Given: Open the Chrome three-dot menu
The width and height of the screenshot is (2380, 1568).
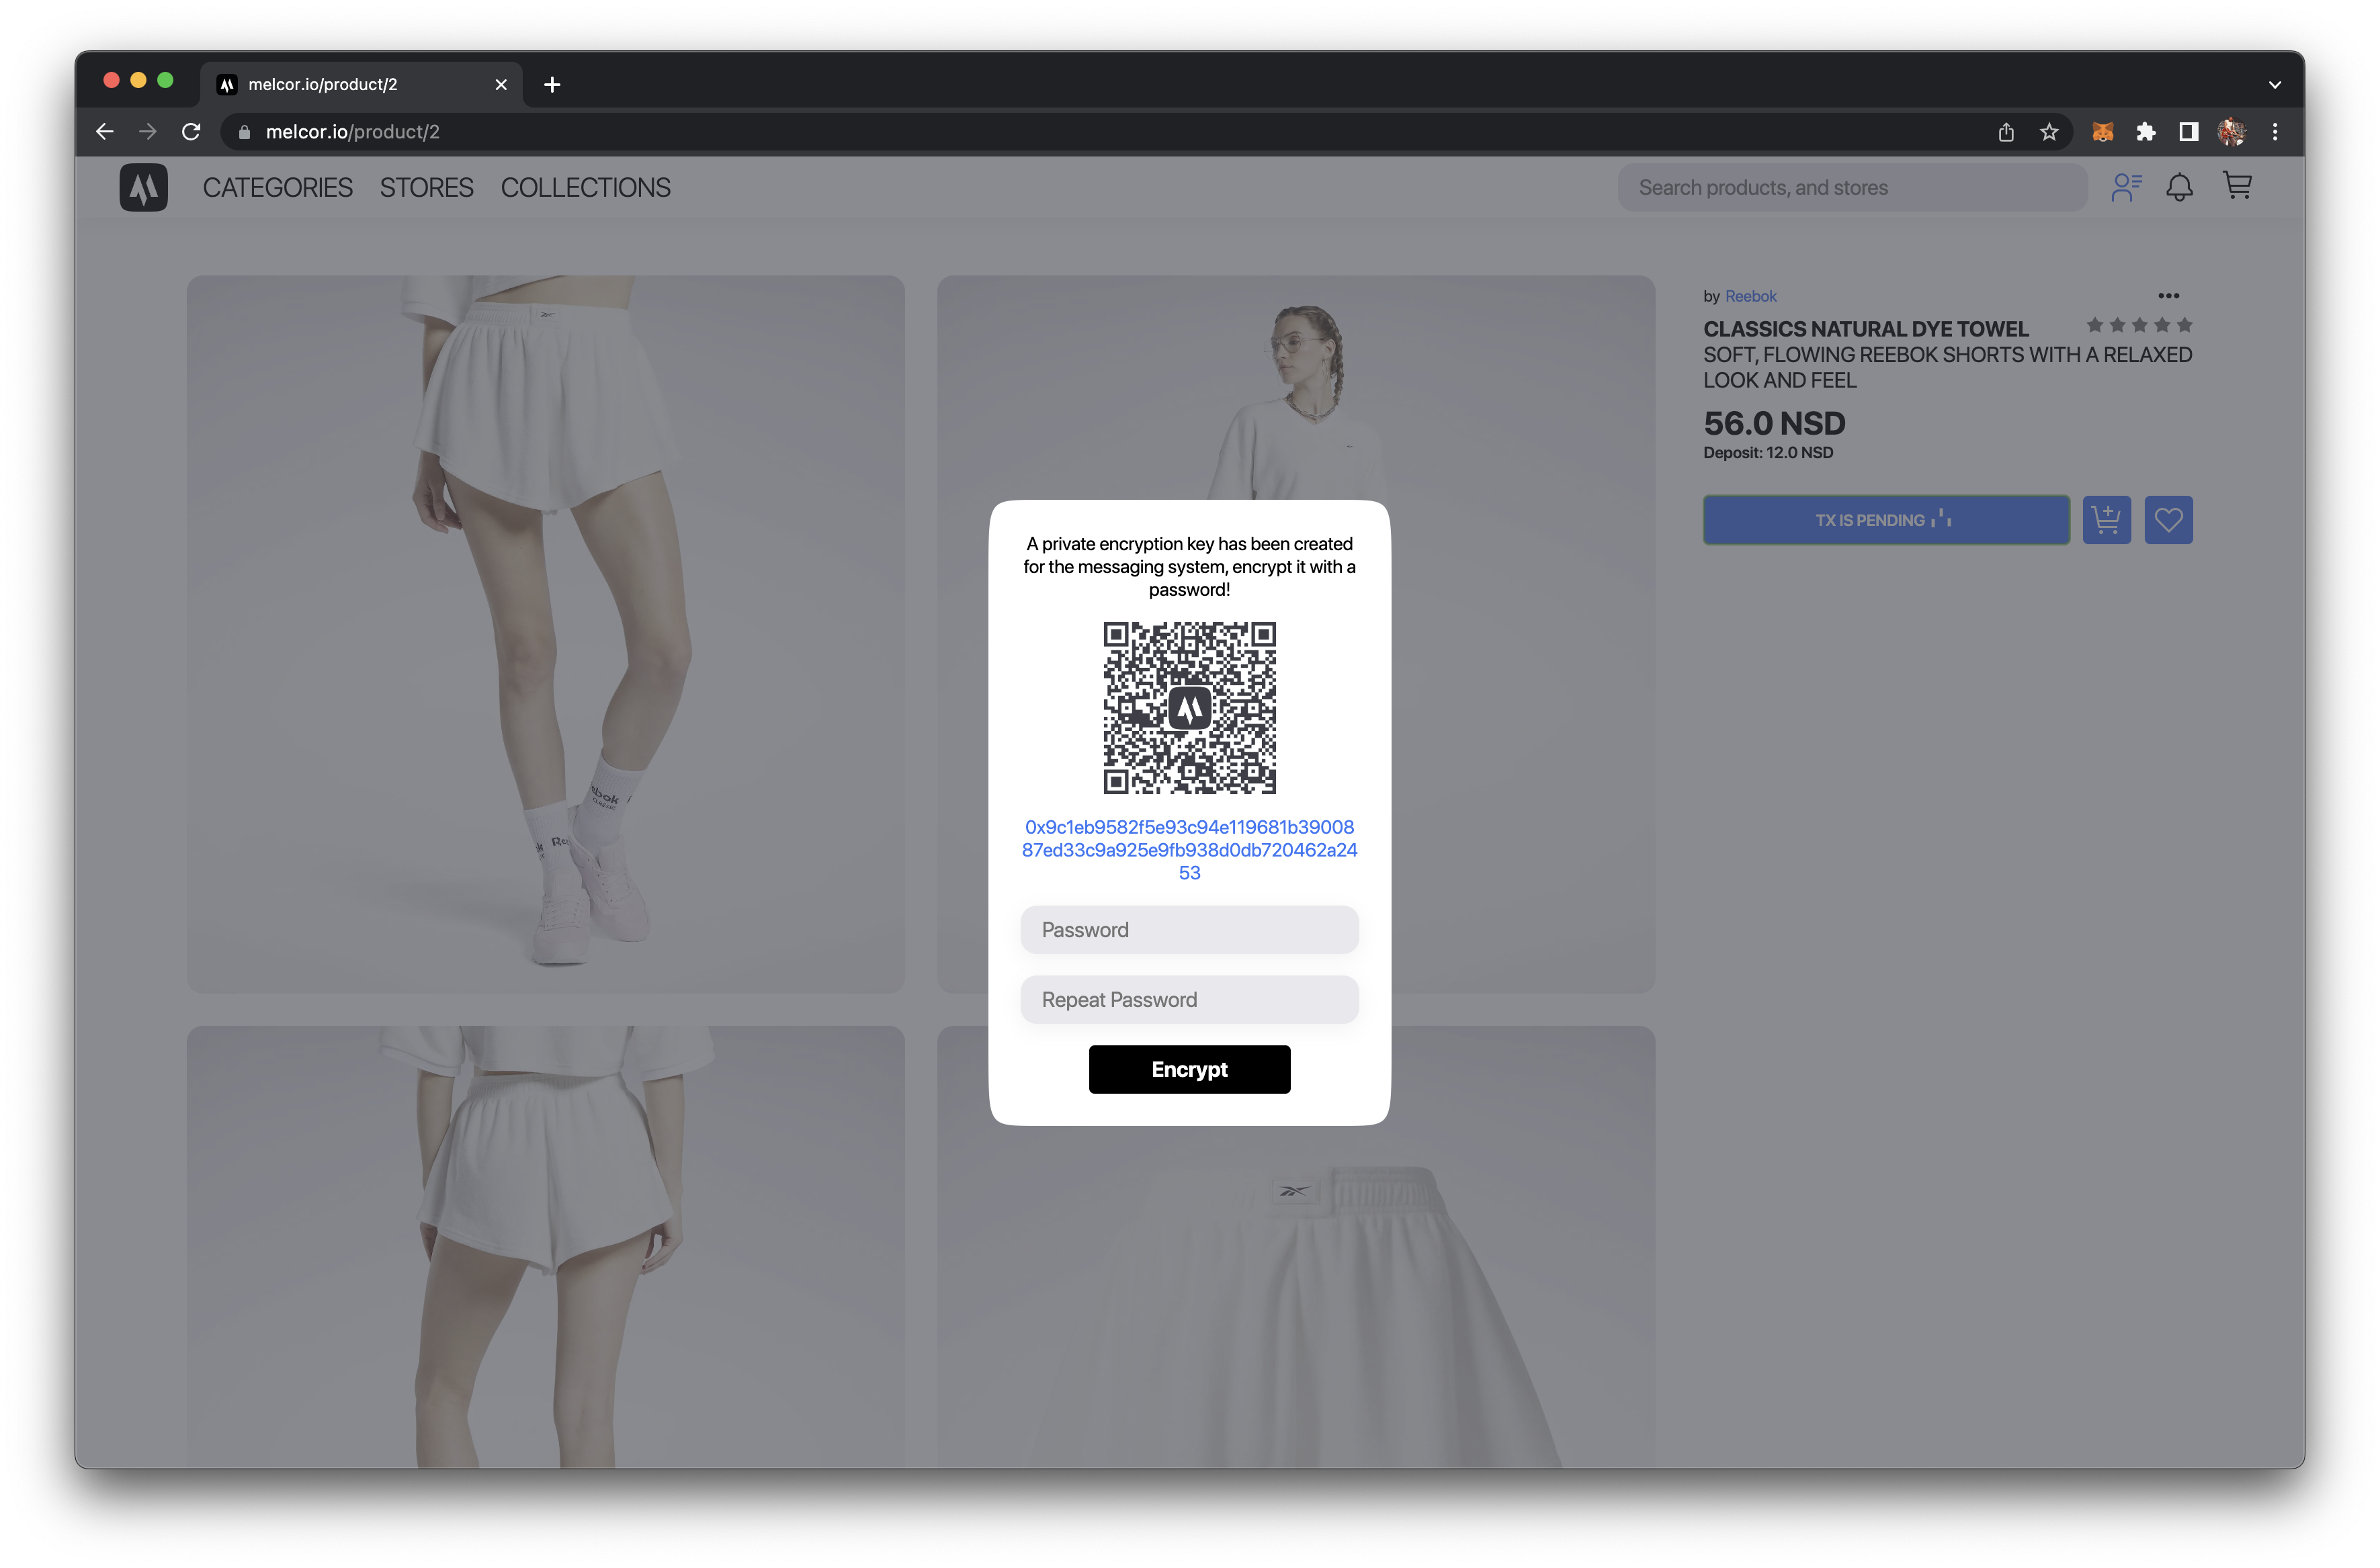Looking at the screenshot, I should click(x=2275, y=132).
